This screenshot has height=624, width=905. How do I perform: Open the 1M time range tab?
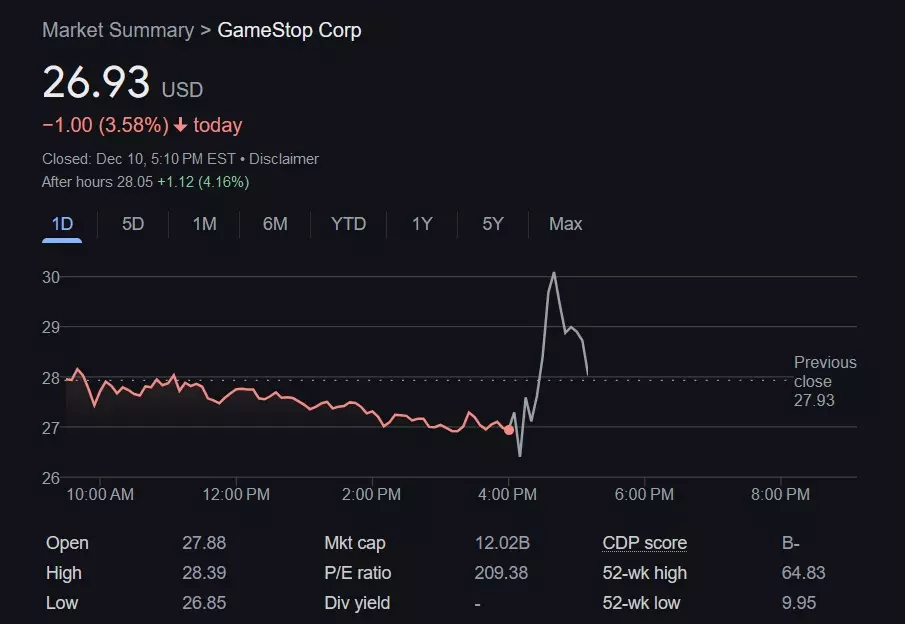[x=204, y=224]
